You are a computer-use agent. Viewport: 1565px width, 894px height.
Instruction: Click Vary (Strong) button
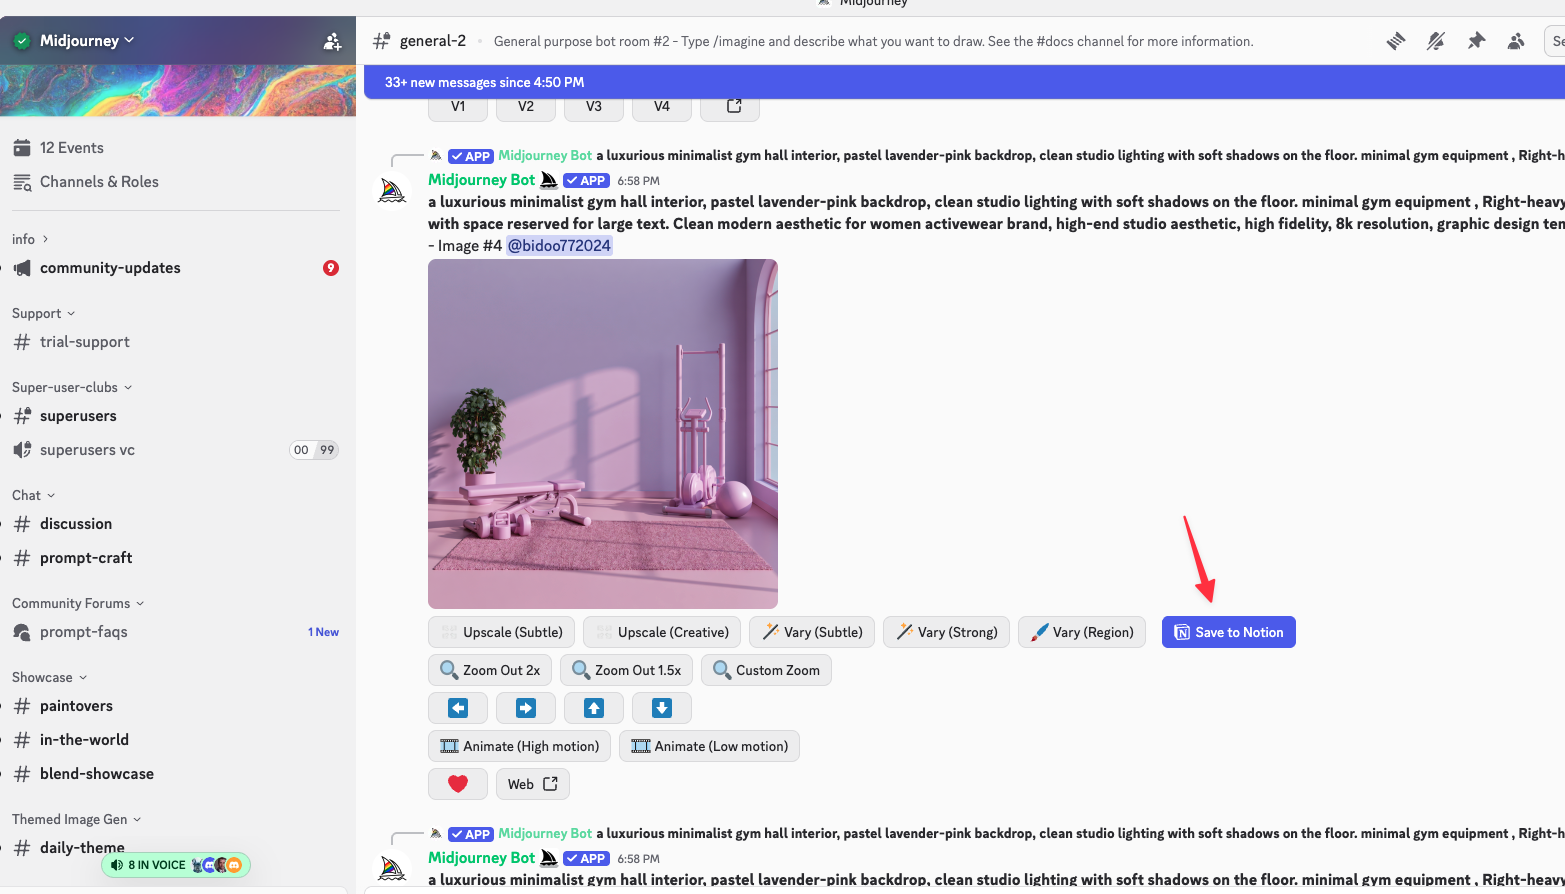[946, 632]
